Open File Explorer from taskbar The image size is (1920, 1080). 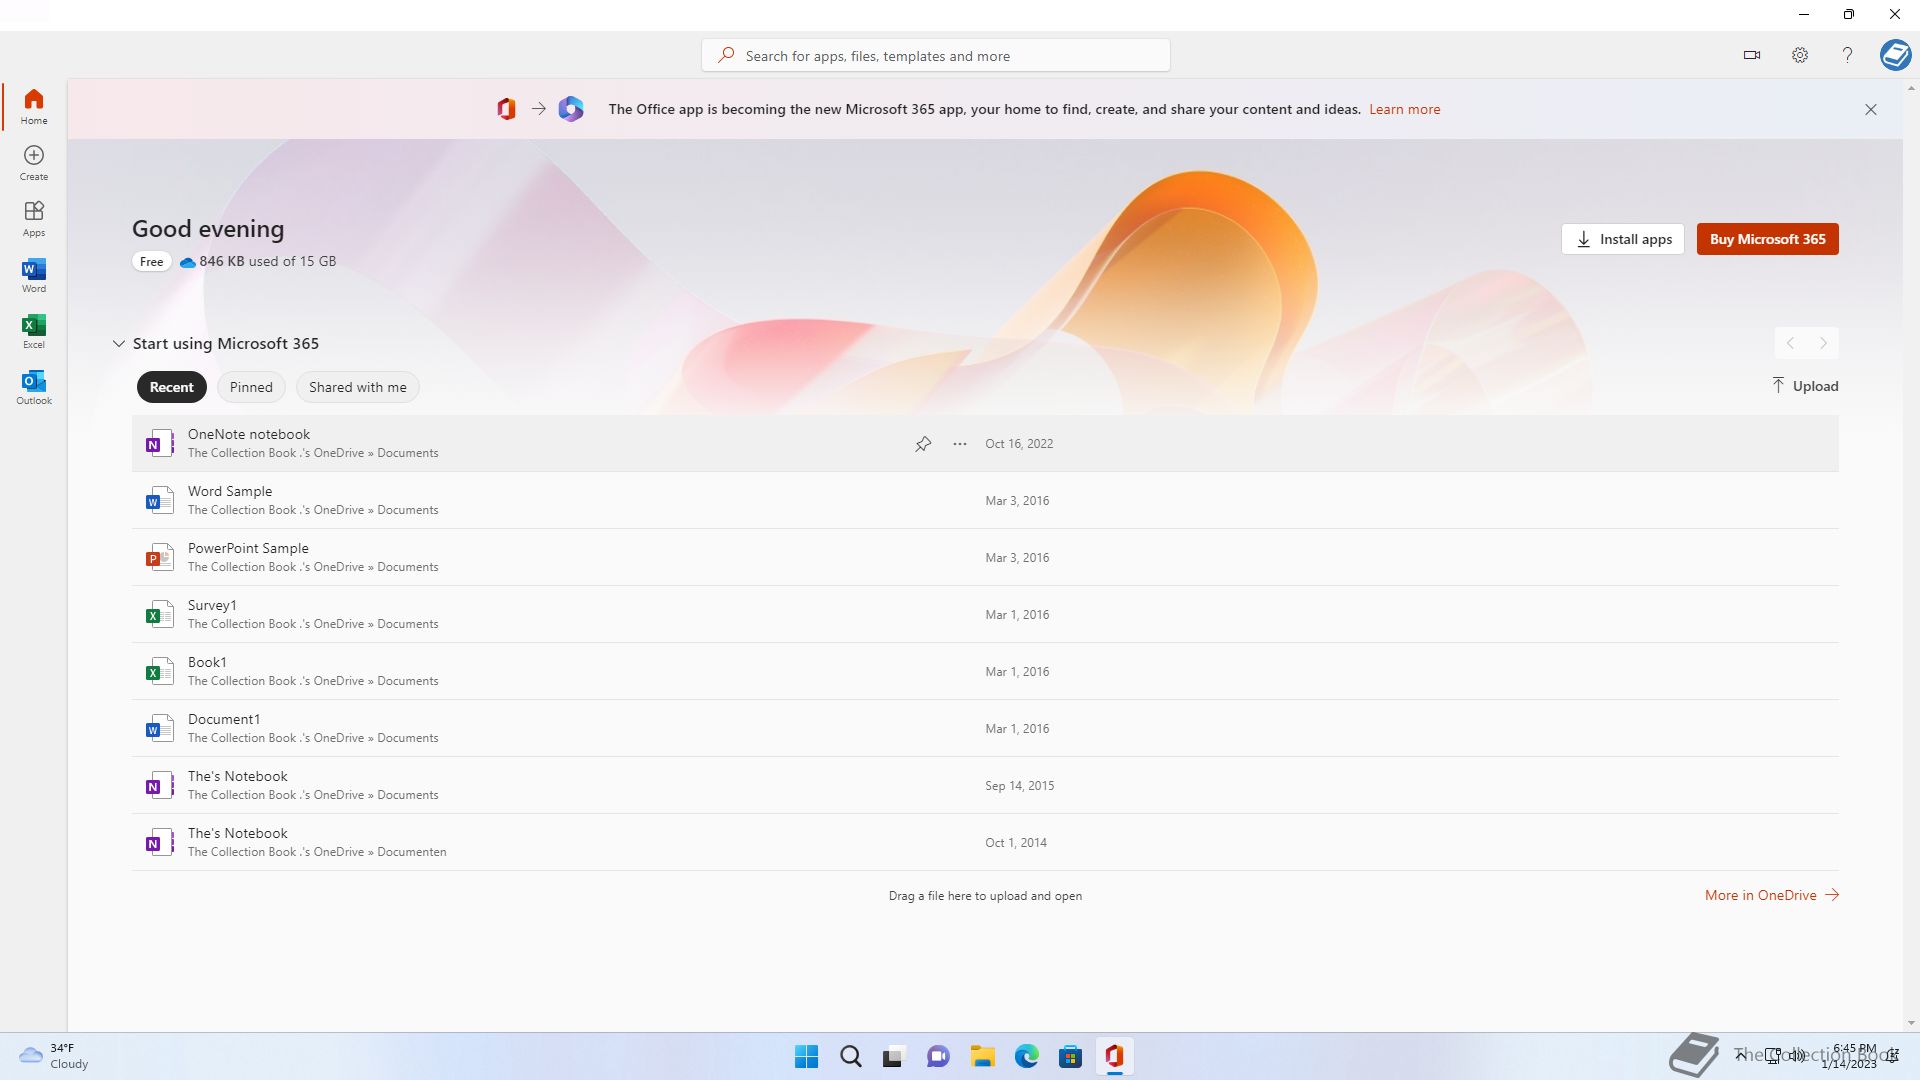point(982,1056)
